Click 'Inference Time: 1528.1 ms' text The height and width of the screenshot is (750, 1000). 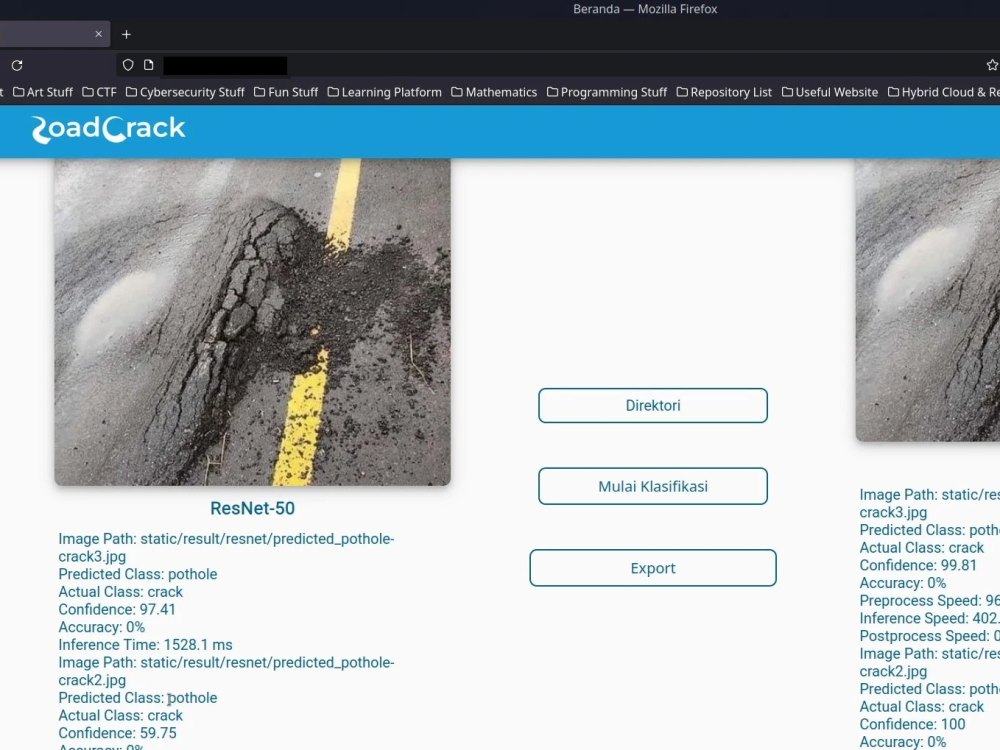tap(145, 645)
